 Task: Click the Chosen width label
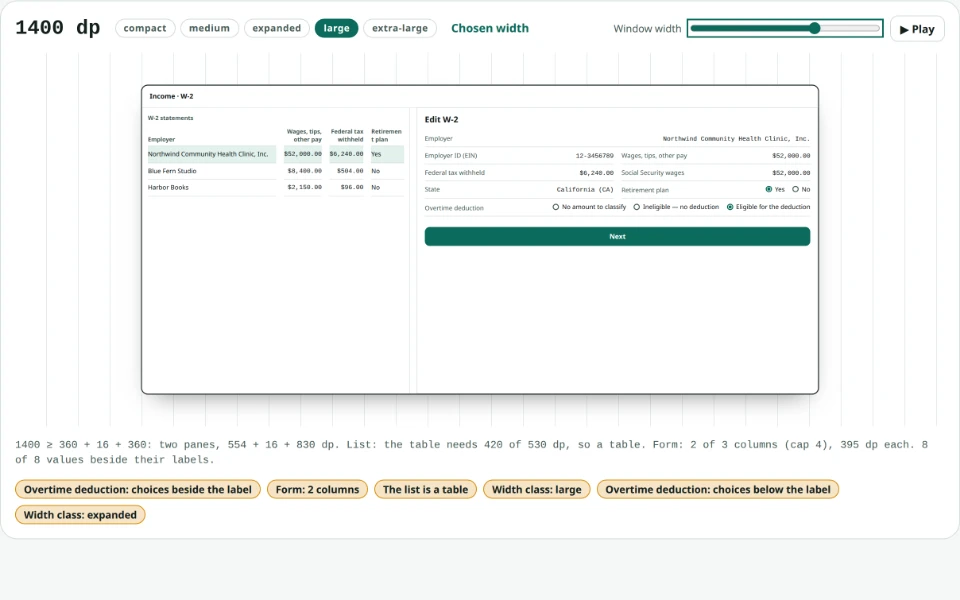490,28
